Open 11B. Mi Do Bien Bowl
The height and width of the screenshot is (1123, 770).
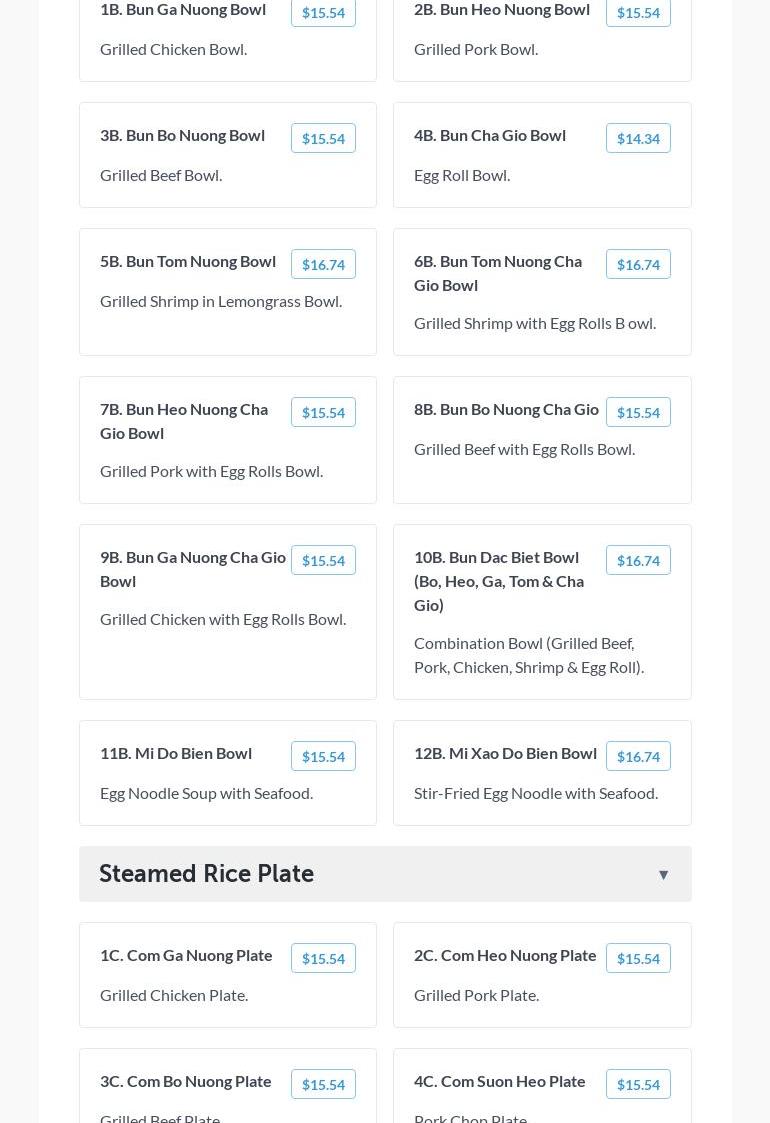[176, 753]
